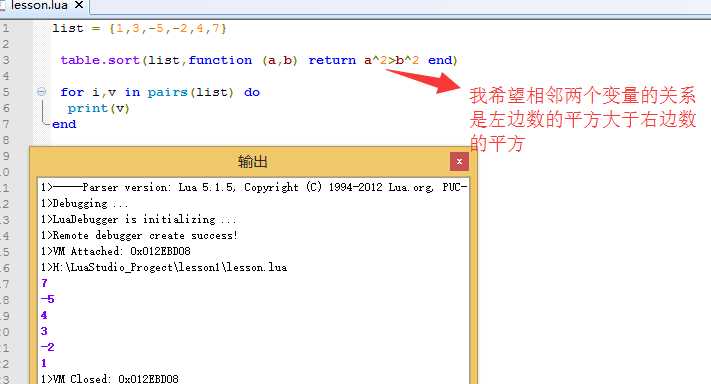The width and height of the screenshot is (711, 384).
Task: Click the list table definition line
Action: coord(139,28)
